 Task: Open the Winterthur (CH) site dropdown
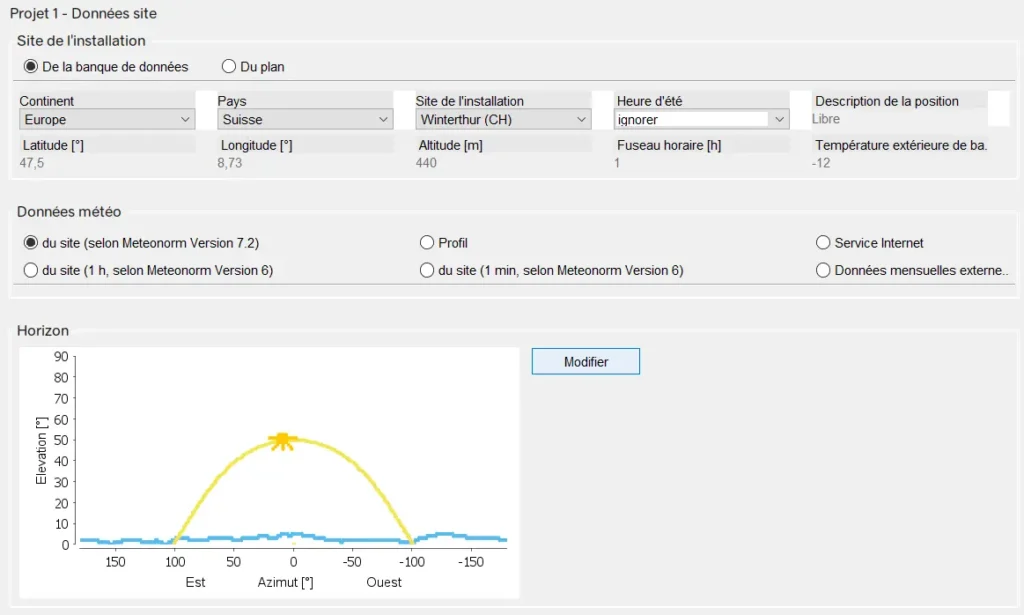click(504, 120)
